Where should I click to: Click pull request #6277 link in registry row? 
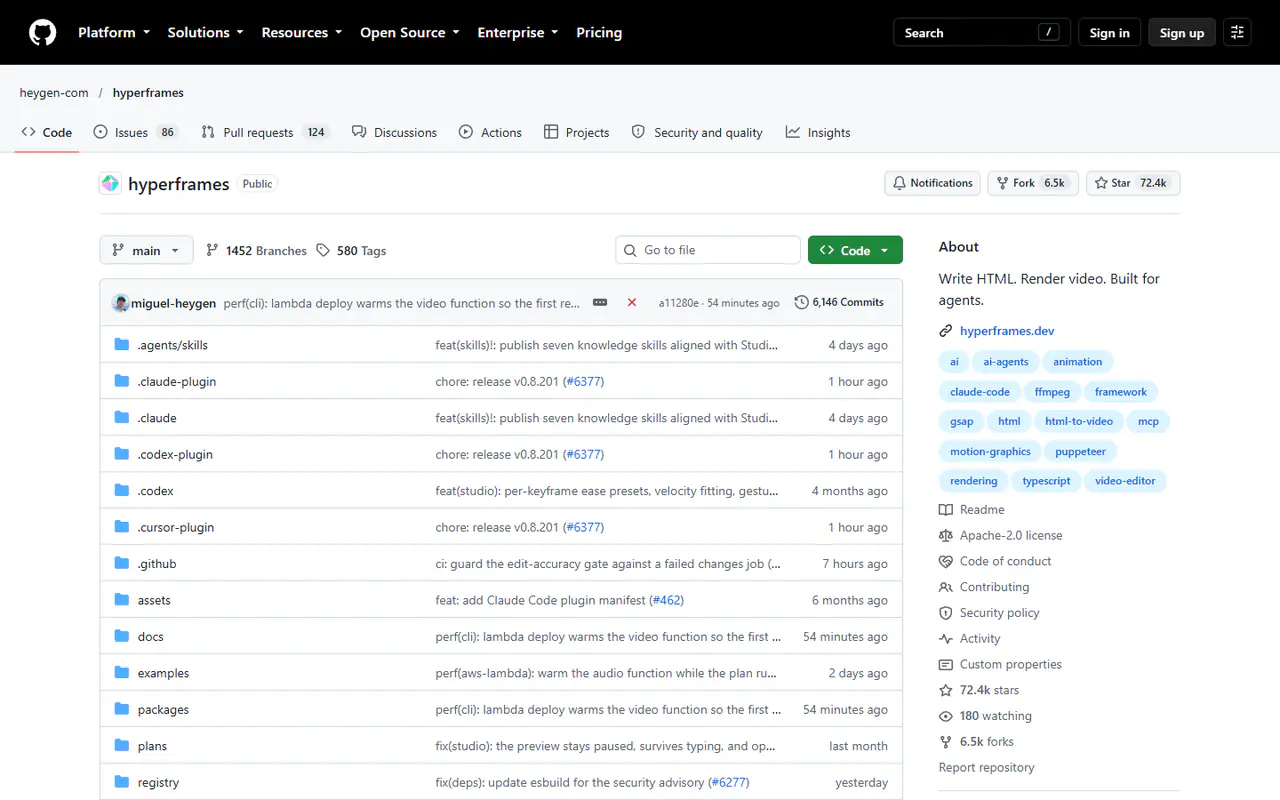point(728,783)
